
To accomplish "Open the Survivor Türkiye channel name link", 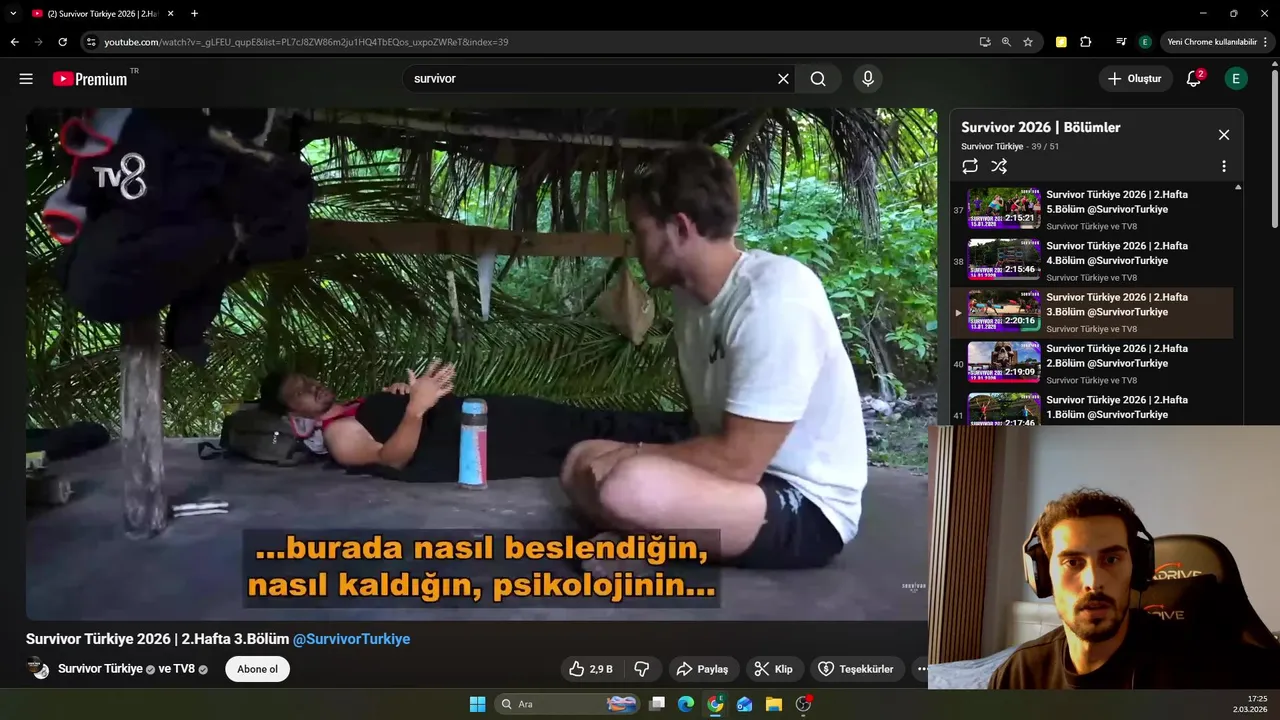I will pos(100,669).
